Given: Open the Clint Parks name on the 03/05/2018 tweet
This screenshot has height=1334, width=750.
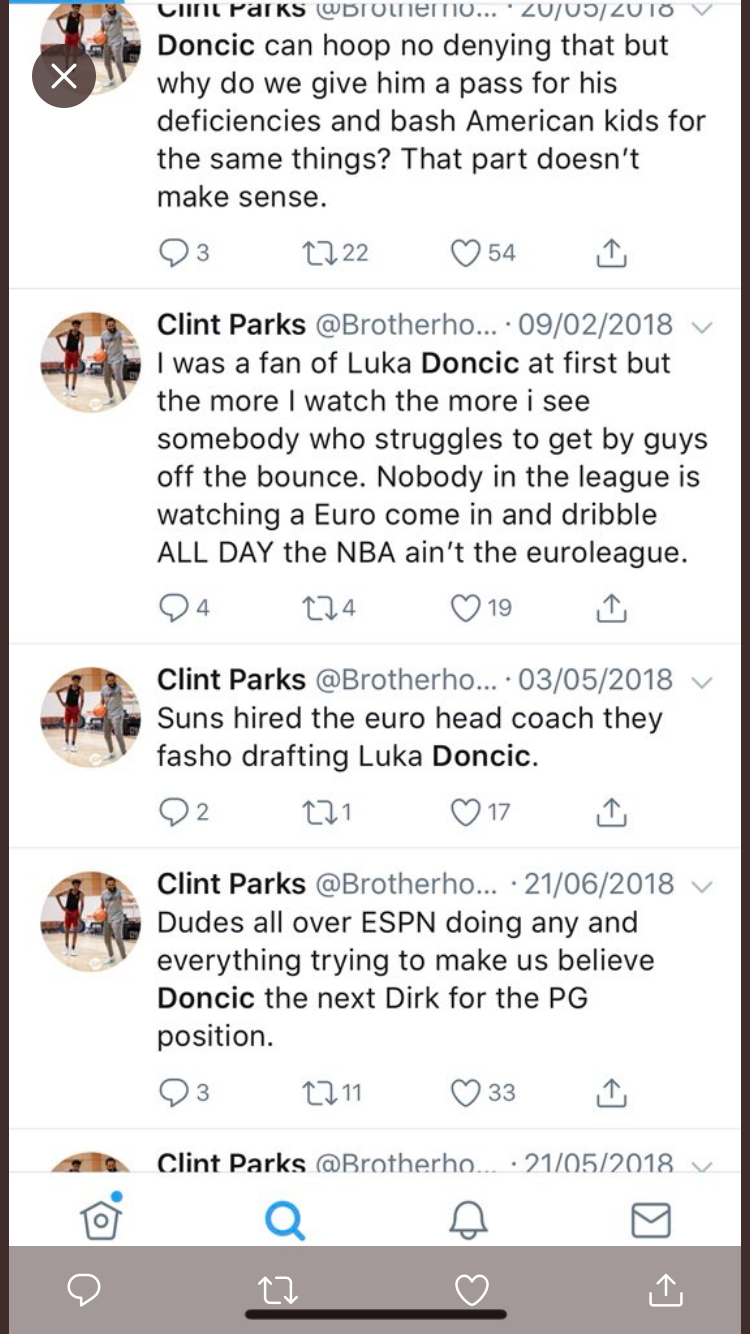Looking at the screenshot, I should coord(231,680).
